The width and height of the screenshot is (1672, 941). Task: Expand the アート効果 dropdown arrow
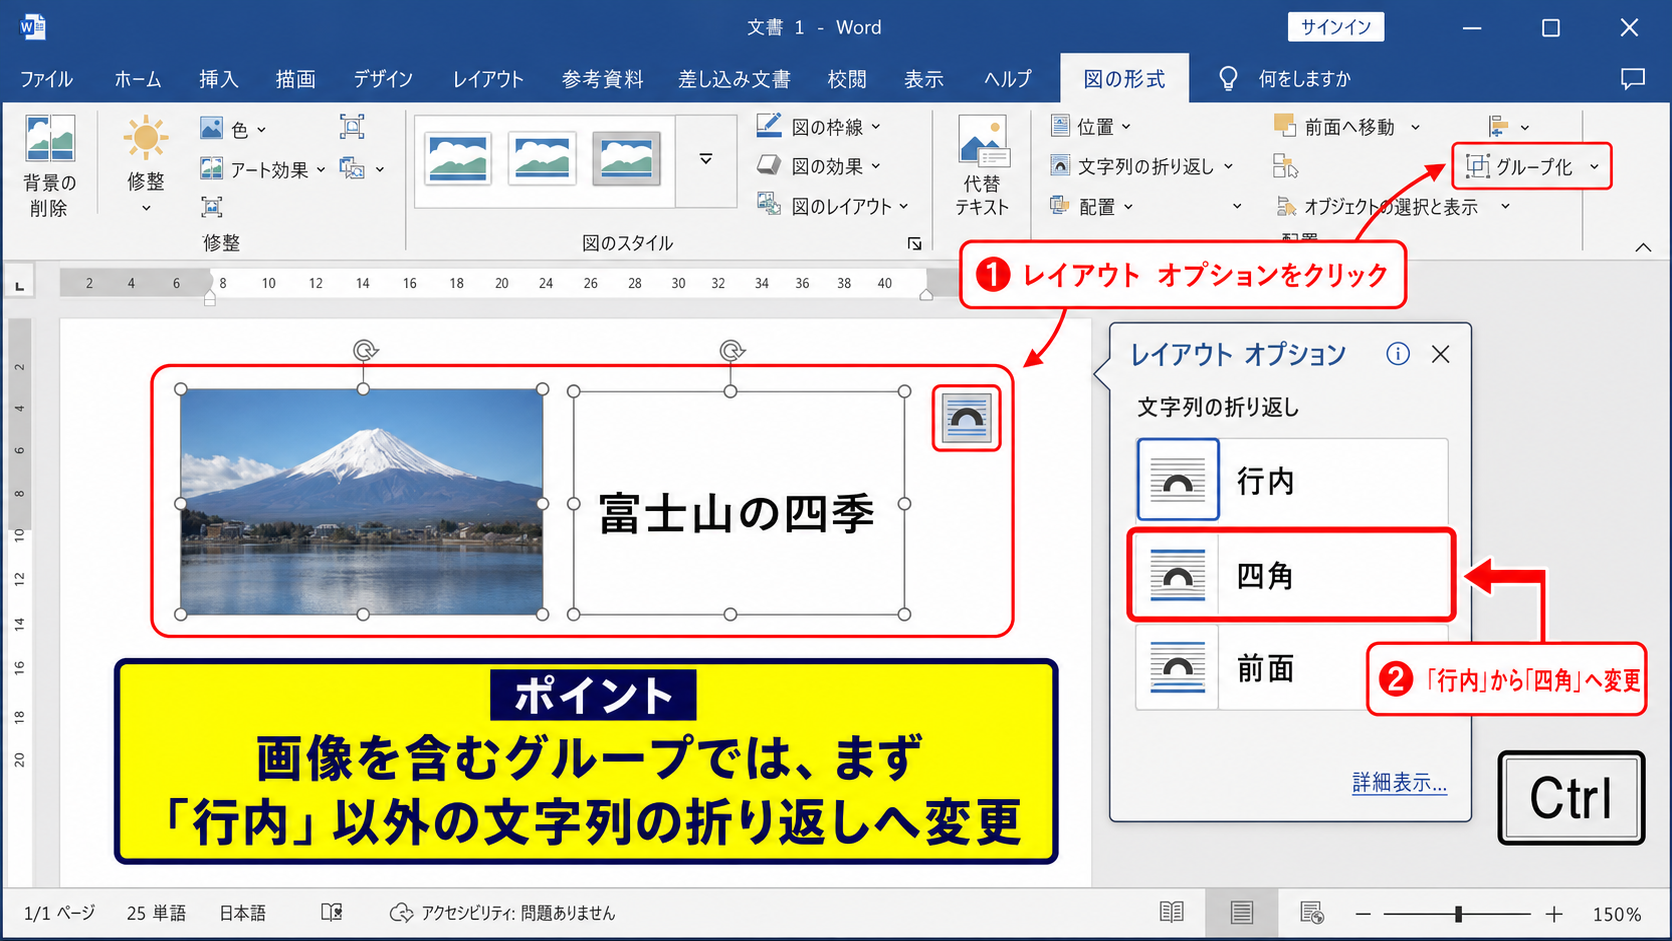[321, 170]
